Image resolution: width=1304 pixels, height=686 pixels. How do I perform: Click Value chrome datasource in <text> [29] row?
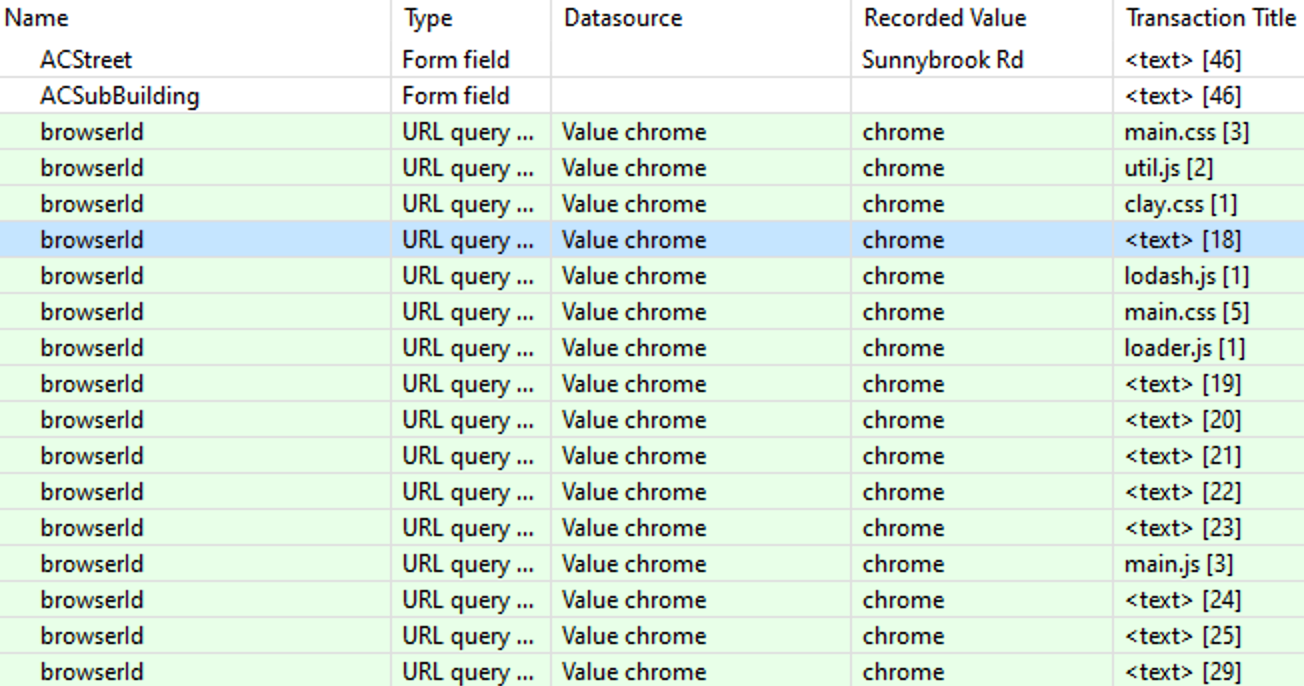(634, 672)
